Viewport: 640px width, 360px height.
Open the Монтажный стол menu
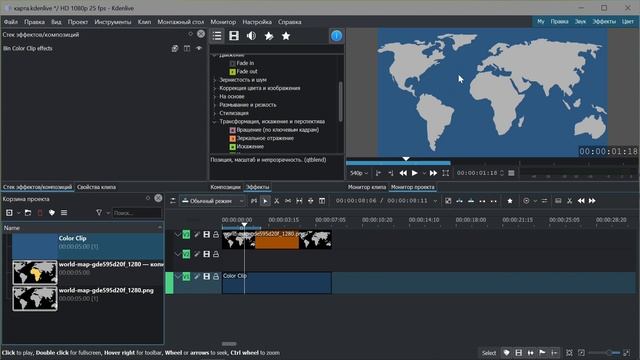click(x=181, y=22)
